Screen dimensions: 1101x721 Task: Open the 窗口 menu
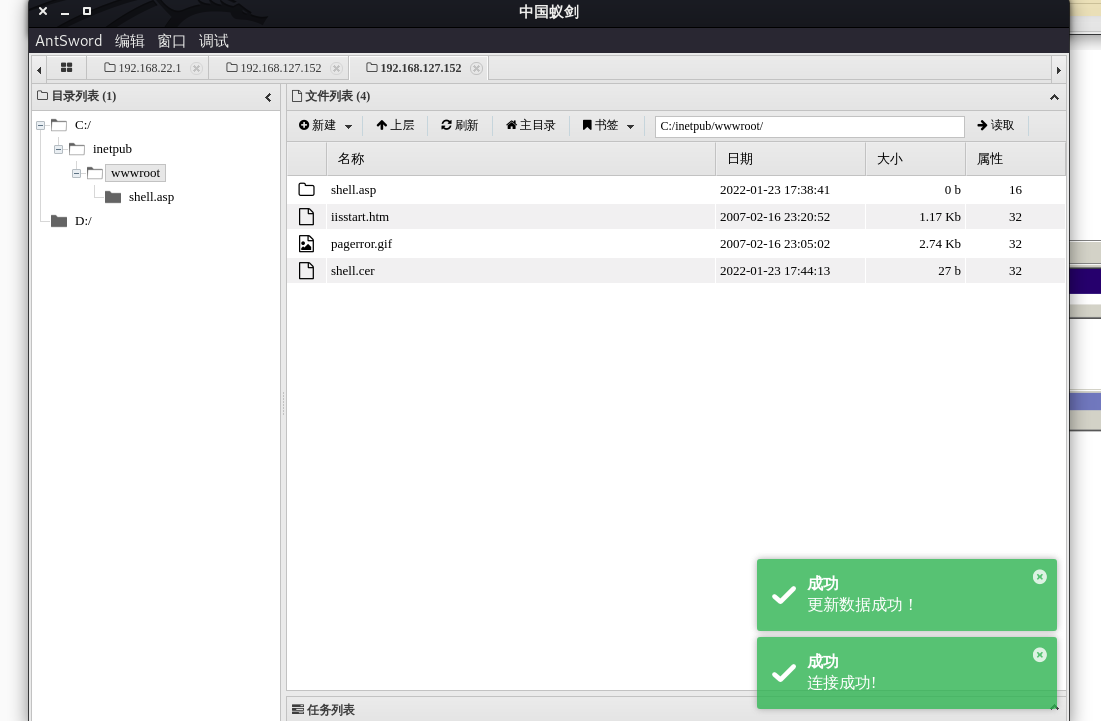171,41
